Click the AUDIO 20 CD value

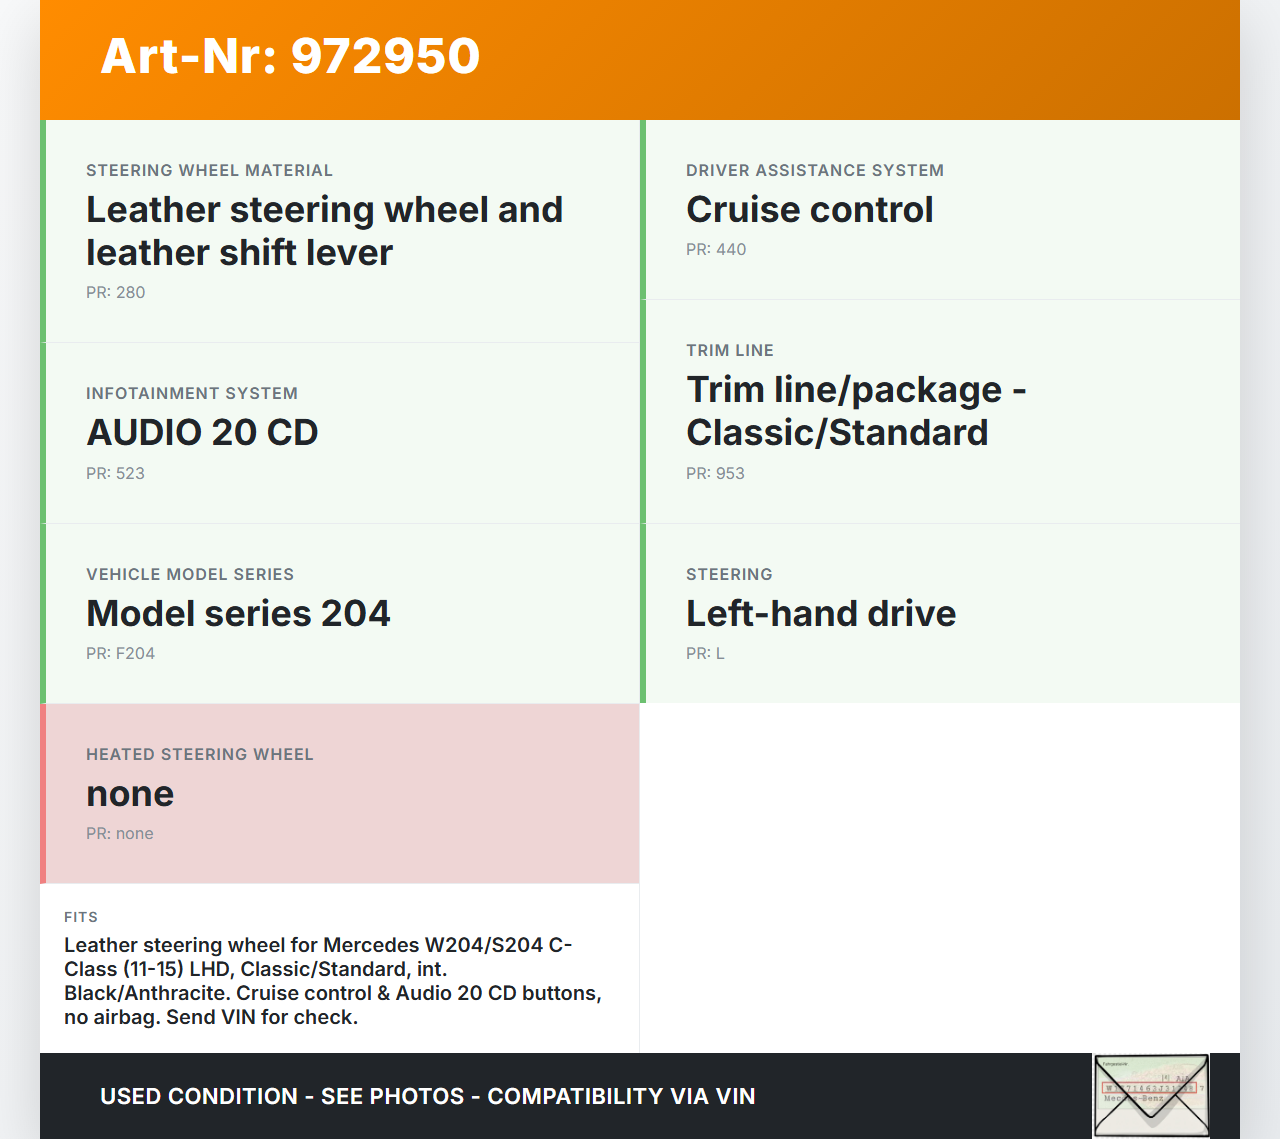(202, 433)
